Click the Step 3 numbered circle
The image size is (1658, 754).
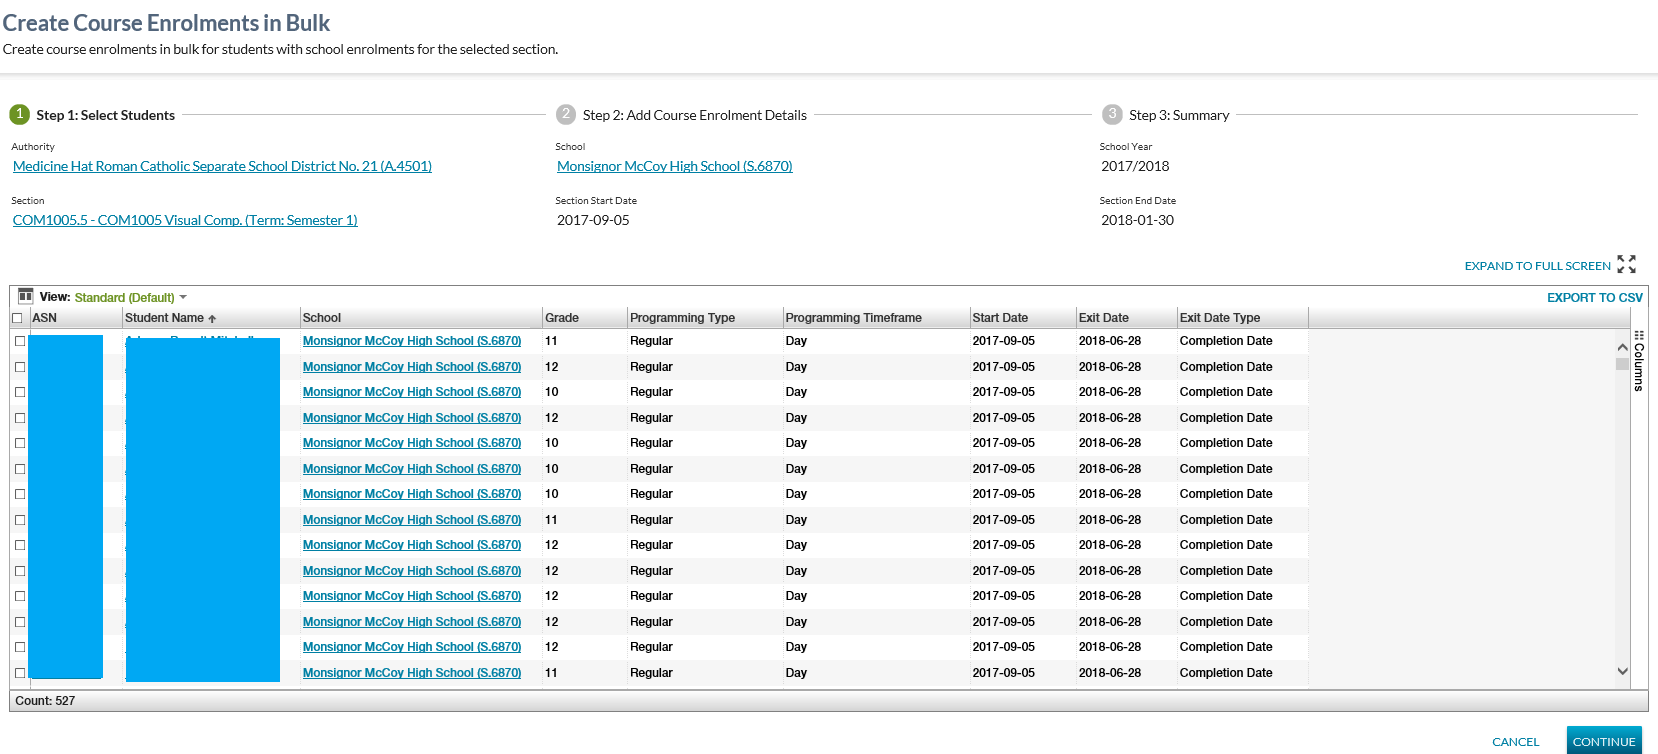click(x=1112, y=114)
